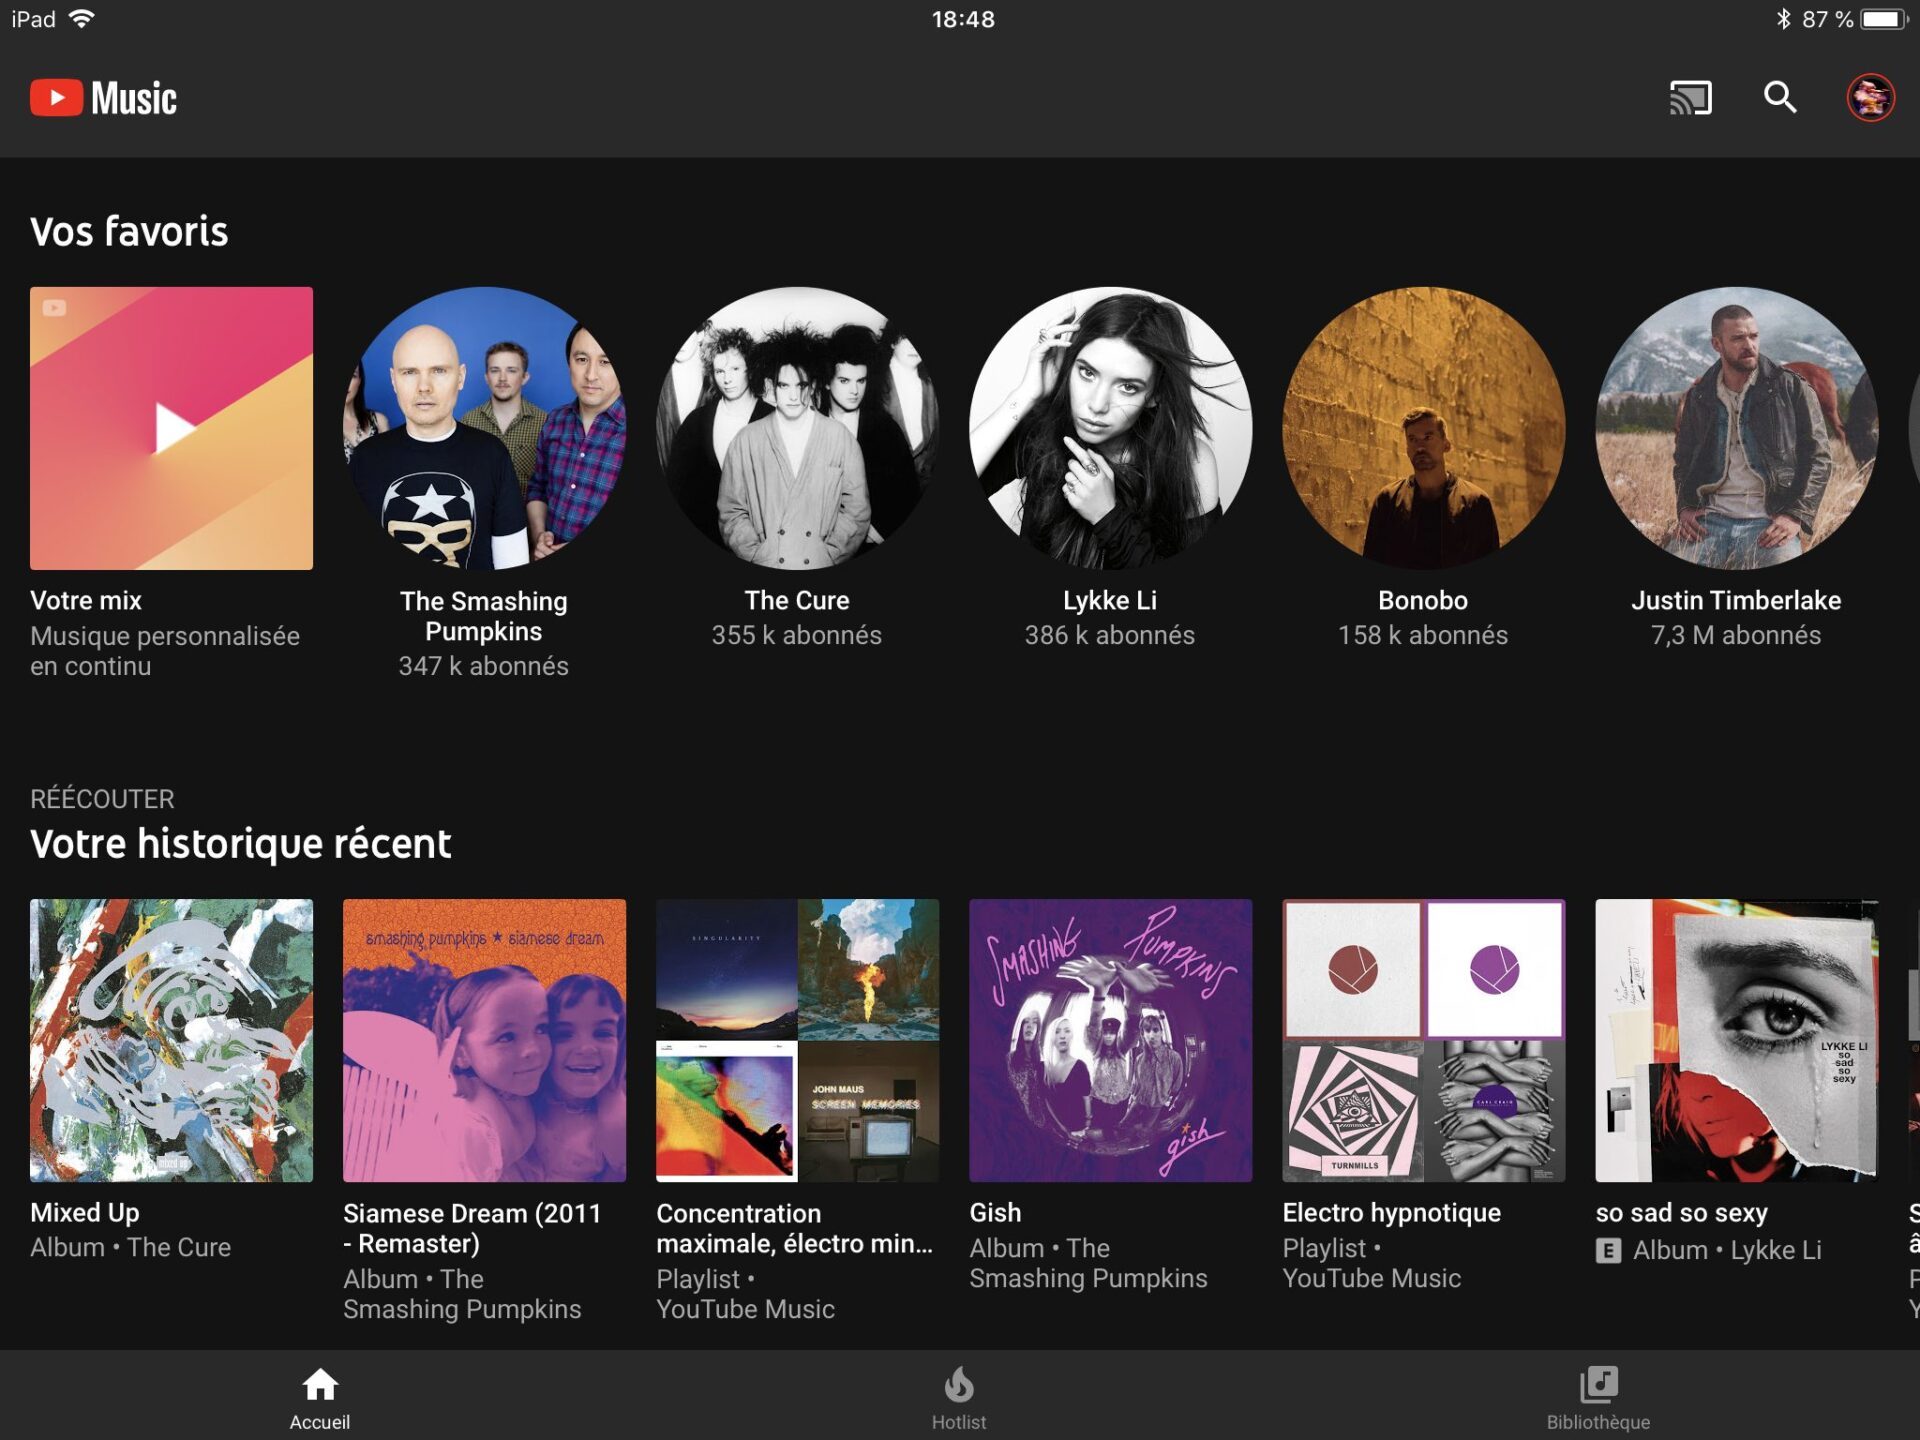Image resolution: width=1920 pixels, height=1440 pixels.
Task: Select the Accueil home icon
Action: pyautogui.click(x=320, y=1385)
